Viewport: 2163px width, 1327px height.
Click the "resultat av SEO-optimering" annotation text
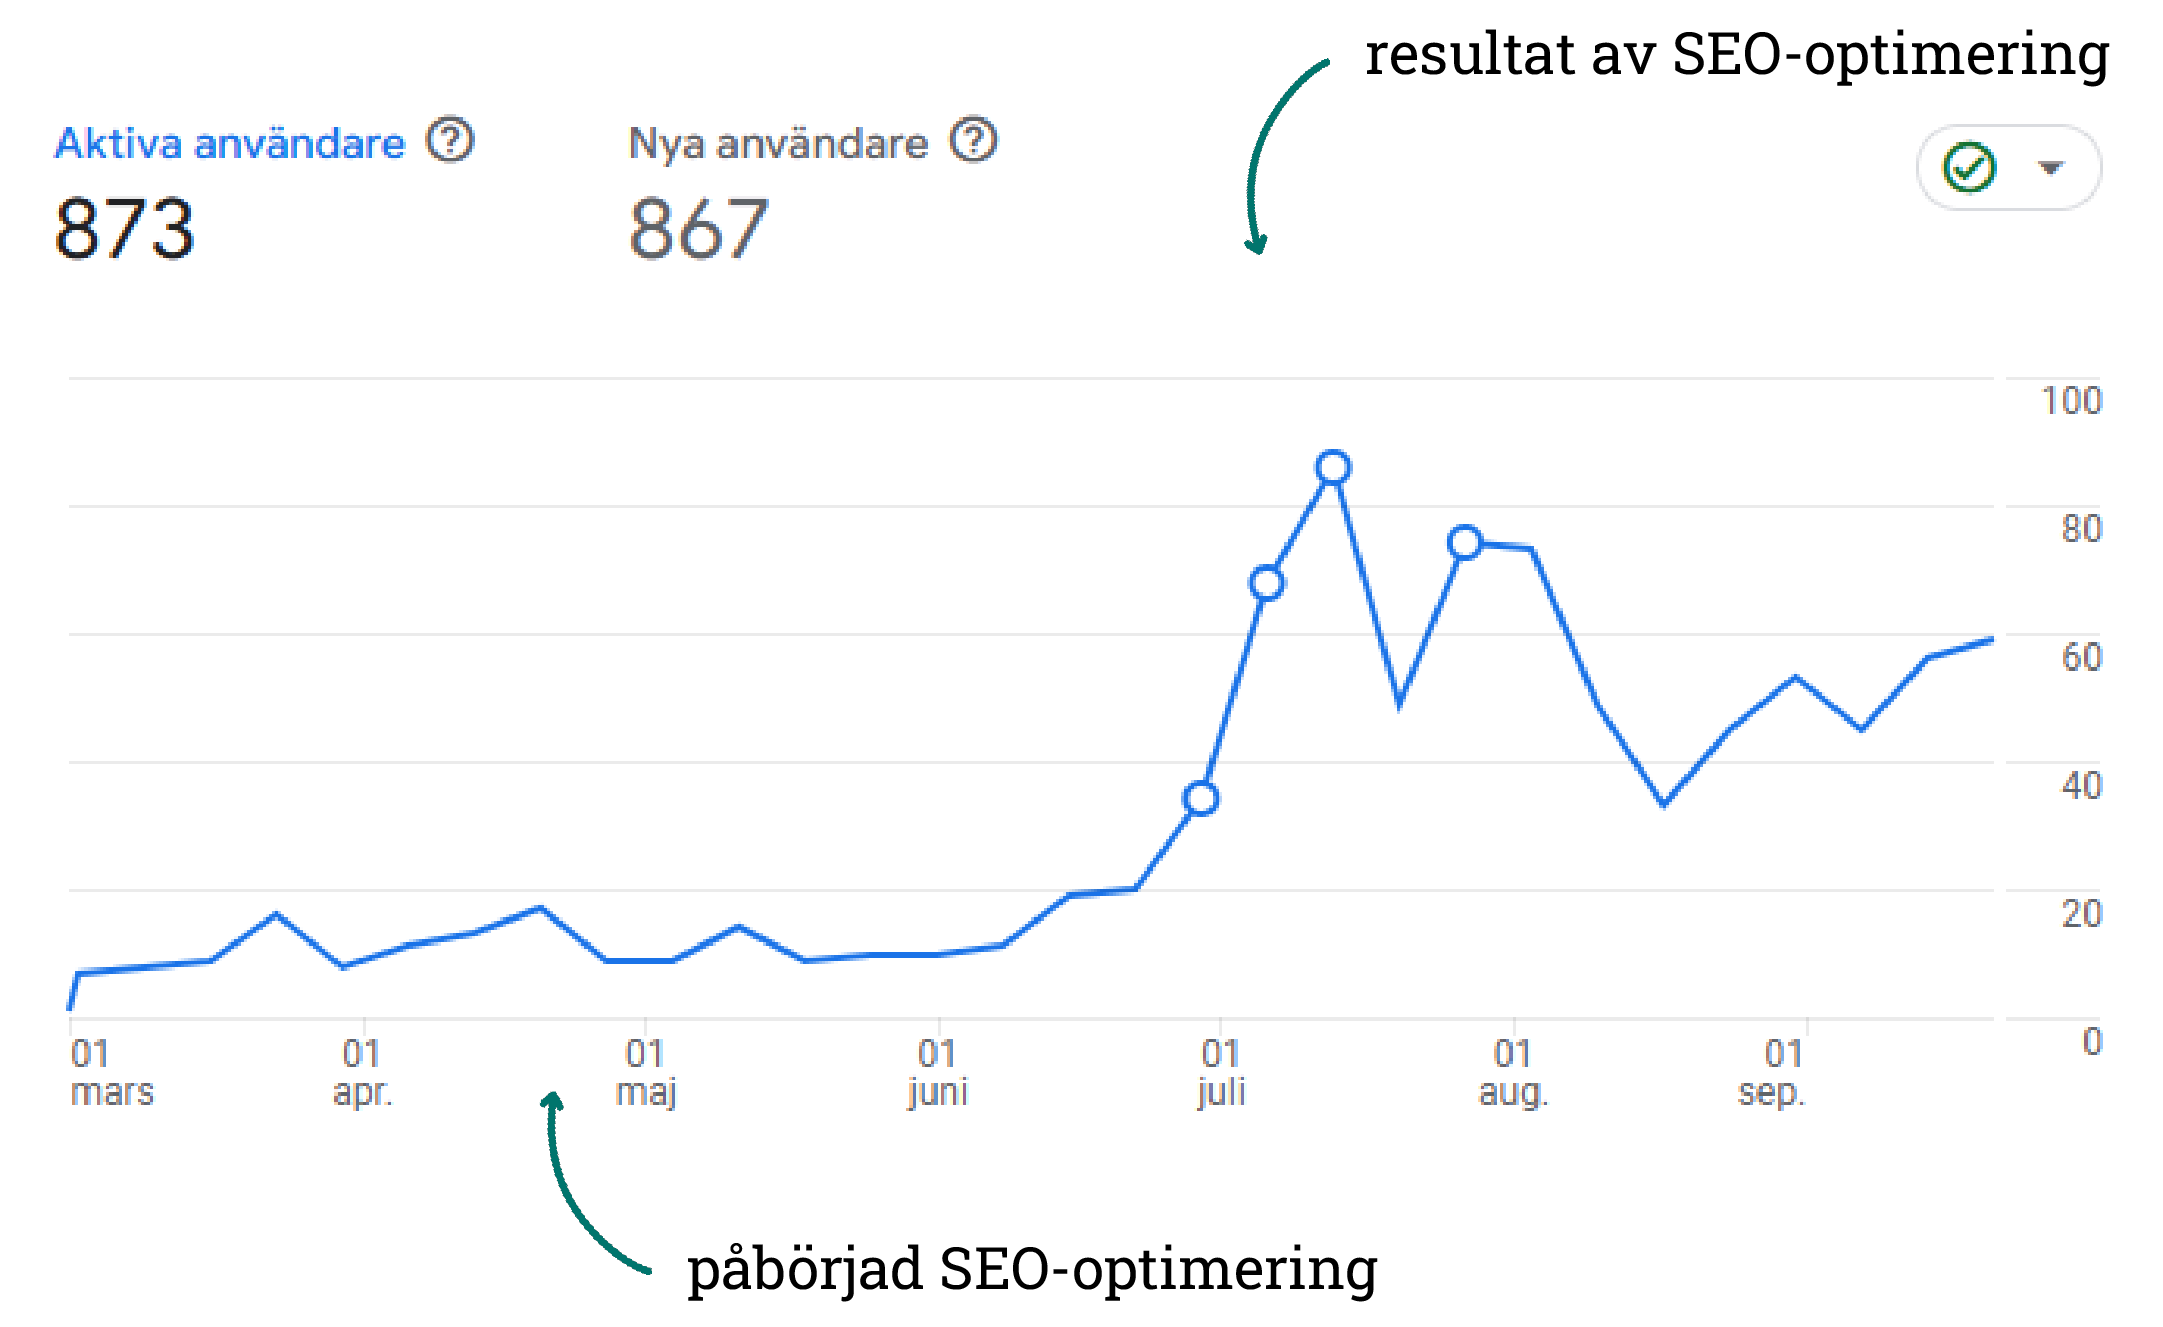[x=1737, y=54]
